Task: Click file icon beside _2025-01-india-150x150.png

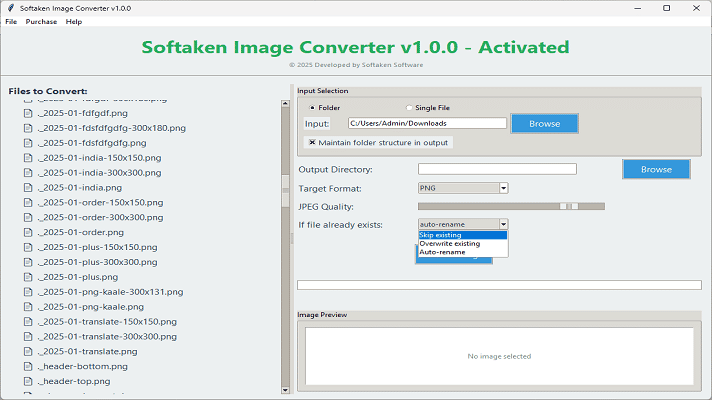Action: [x=28, y=158]
